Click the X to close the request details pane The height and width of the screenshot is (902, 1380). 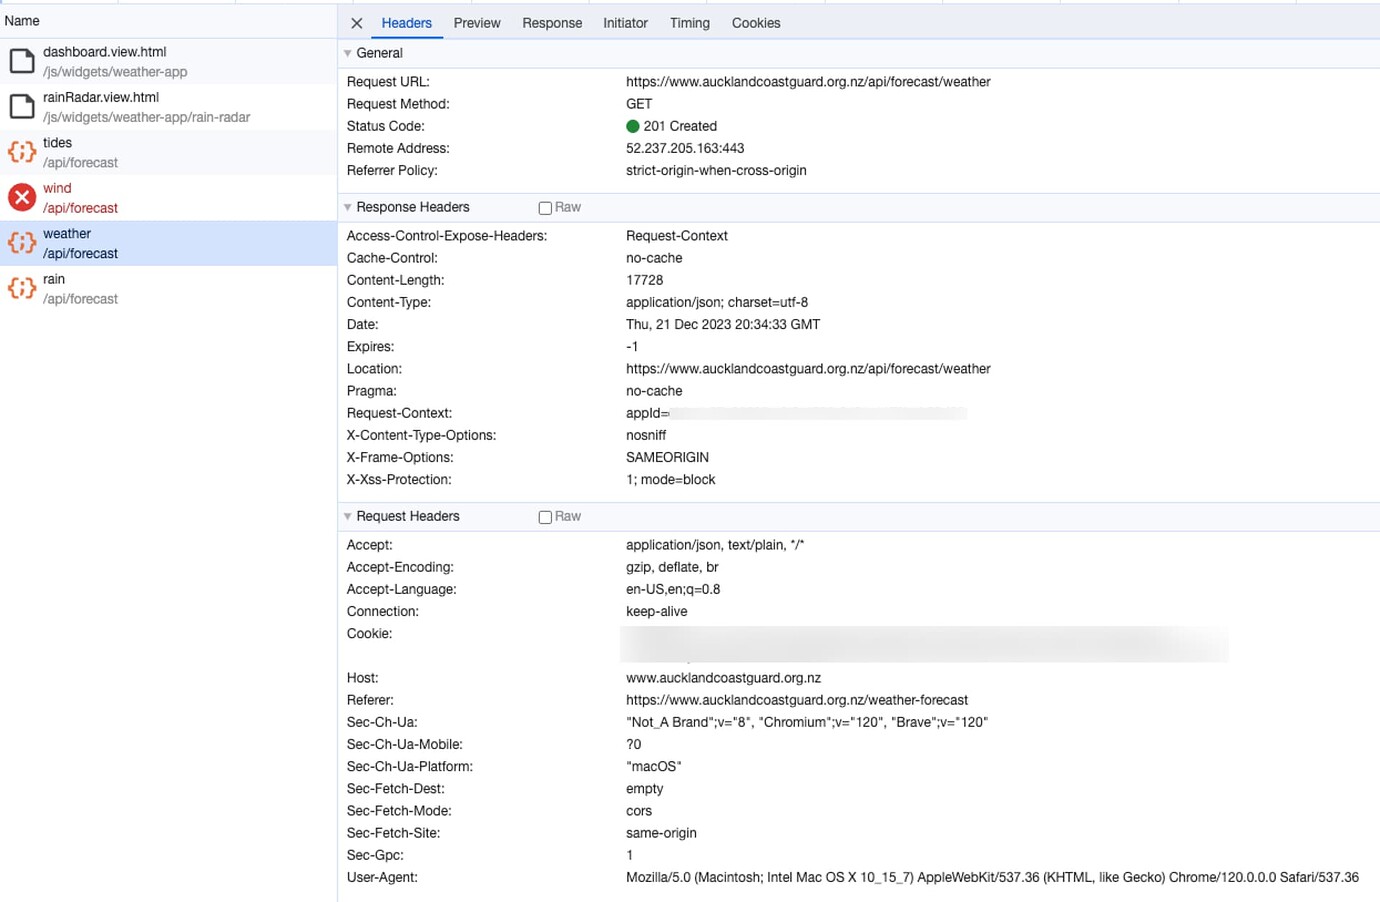(356, 23)
